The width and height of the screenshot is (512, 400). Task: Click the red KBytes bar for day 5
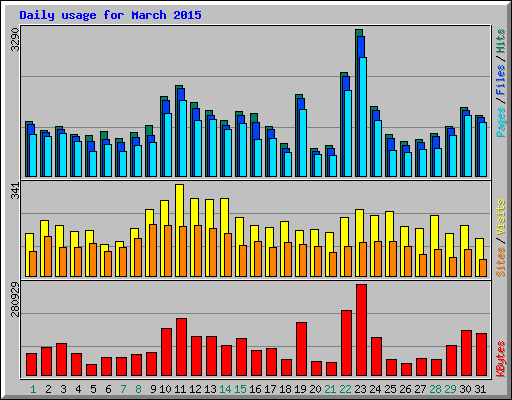point(91,370)
